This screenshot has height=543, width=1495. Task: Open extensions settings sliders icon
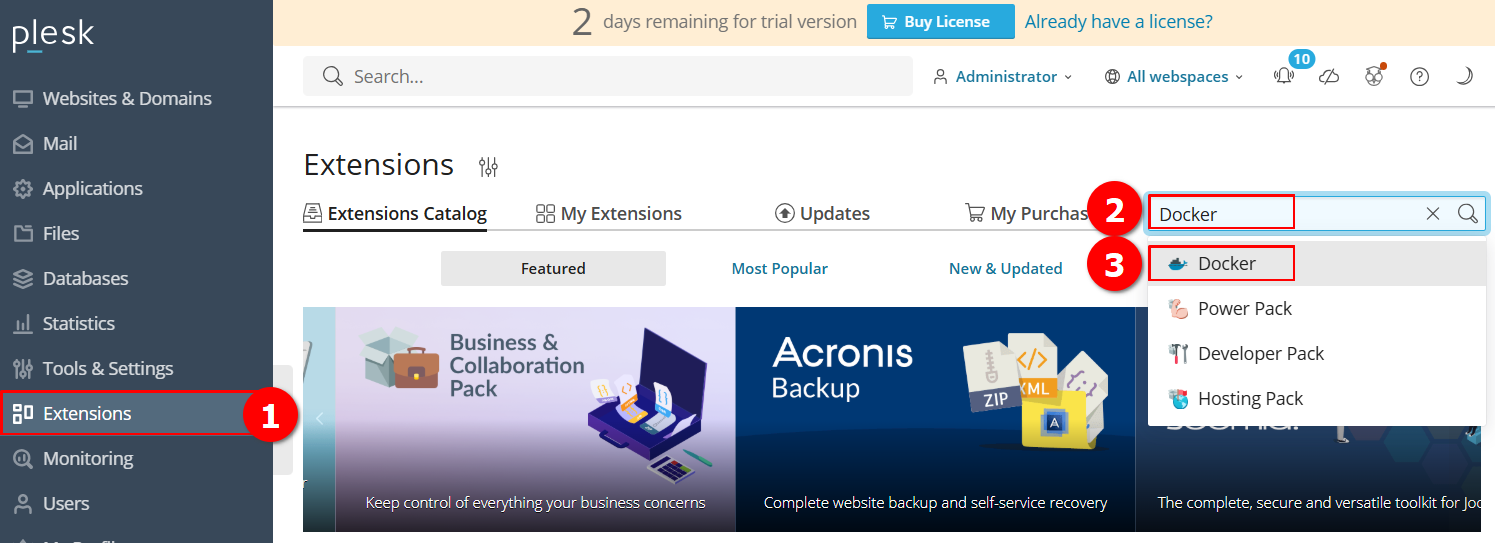tap(488, 167)
